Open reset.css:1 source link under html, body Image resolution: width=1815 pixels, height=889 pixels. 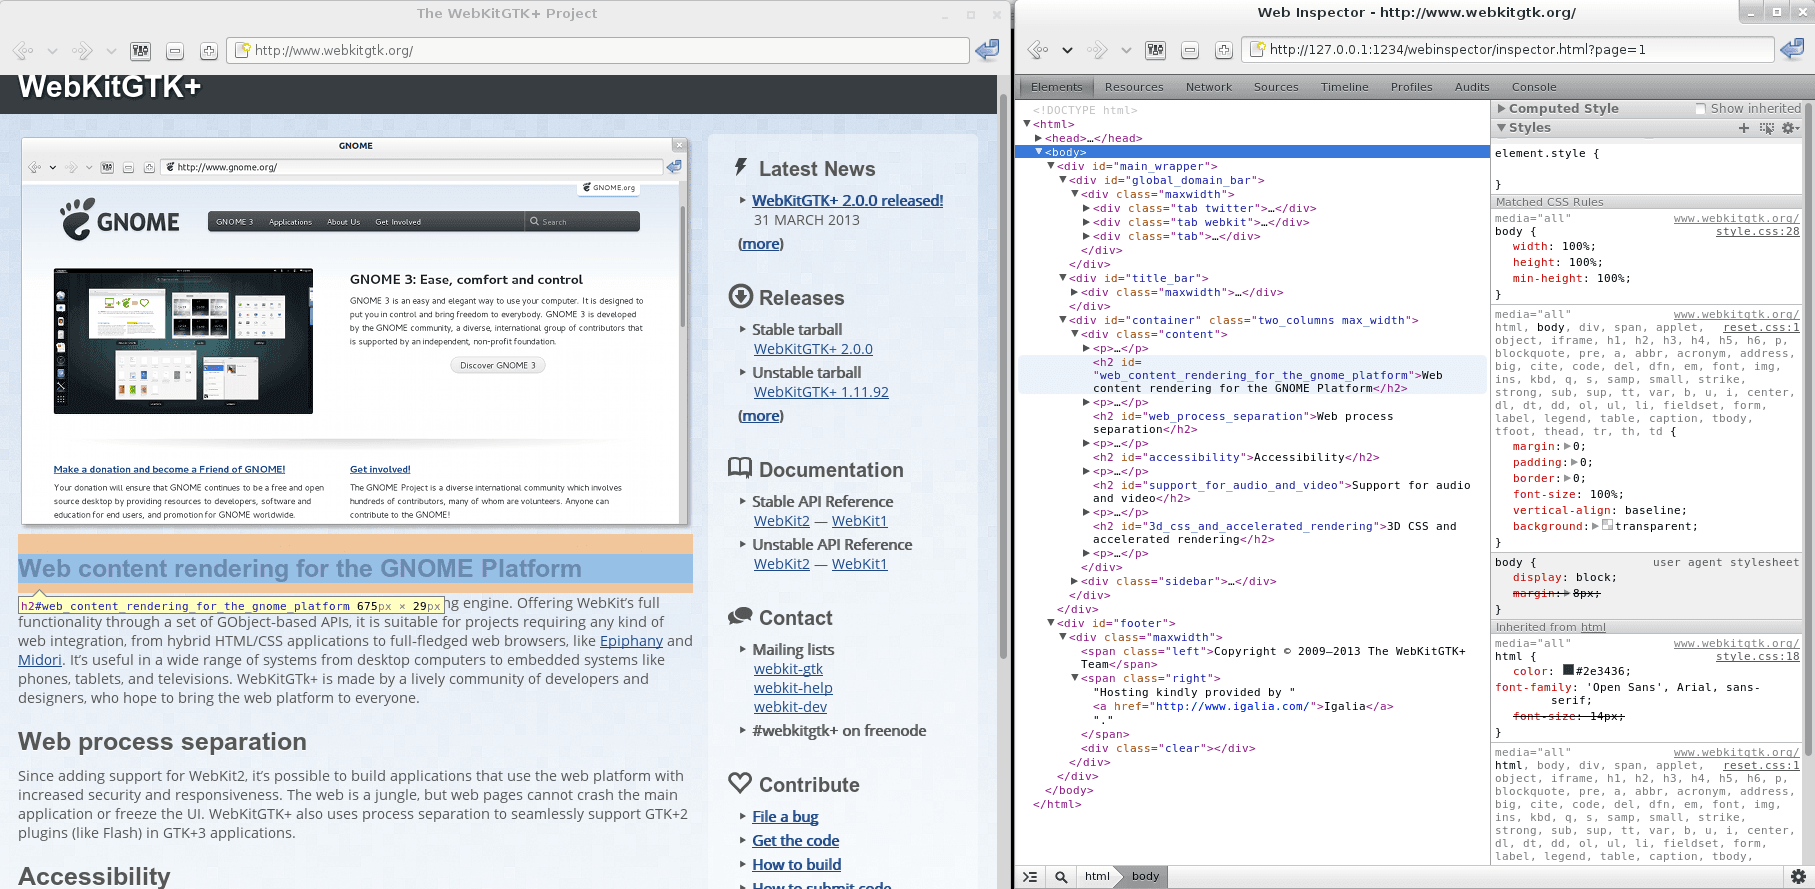pos(1761,327)
